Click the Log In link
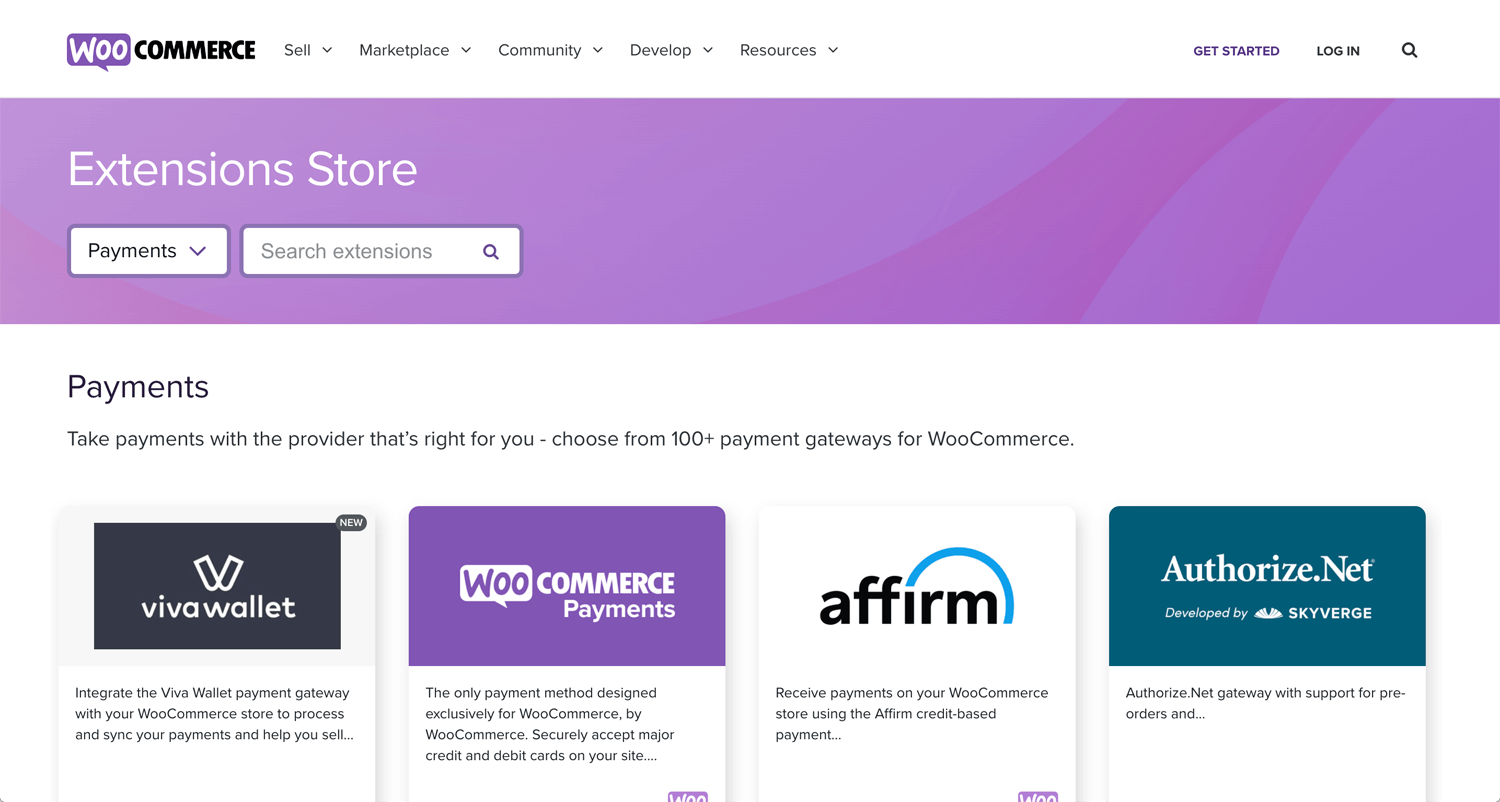Image resolution: width=1500 pixels, height=802 pixels. (1338, 51)
